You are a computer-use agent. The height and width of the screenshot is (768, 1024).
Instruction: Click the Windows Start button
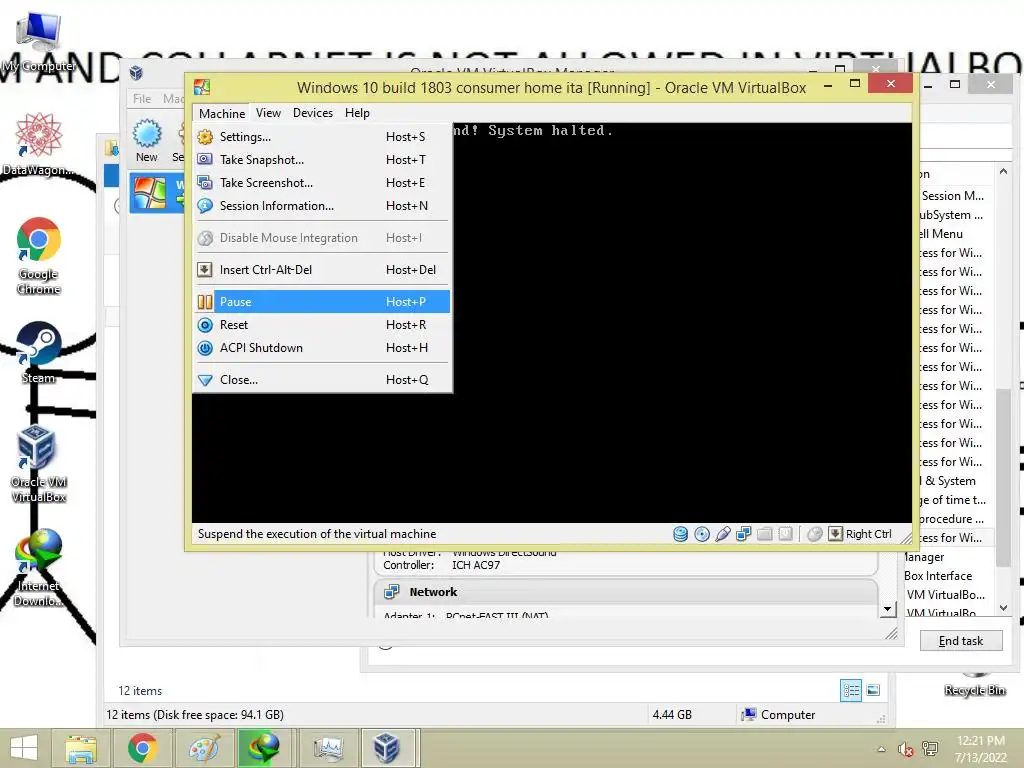[x=24, y=748]
